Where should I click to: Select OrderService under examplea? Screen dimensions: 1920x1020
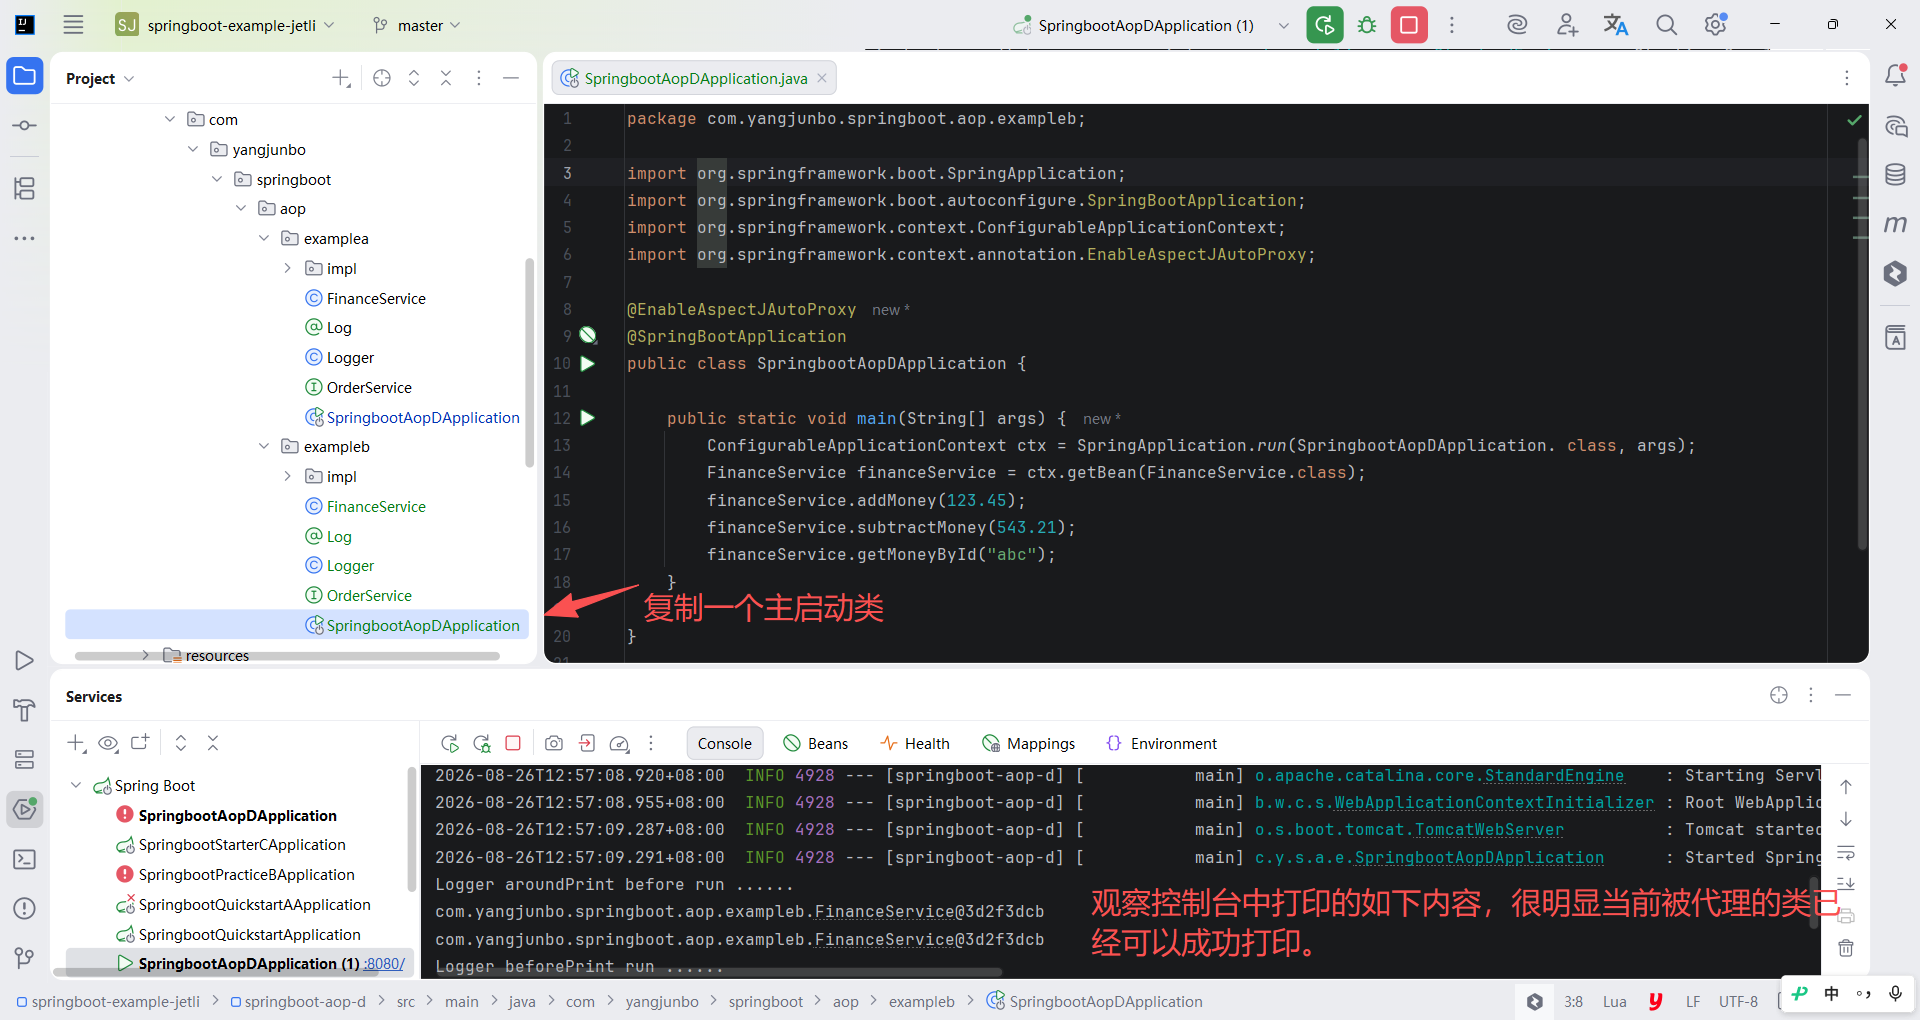pyautogui.click(x=369, y=387)
